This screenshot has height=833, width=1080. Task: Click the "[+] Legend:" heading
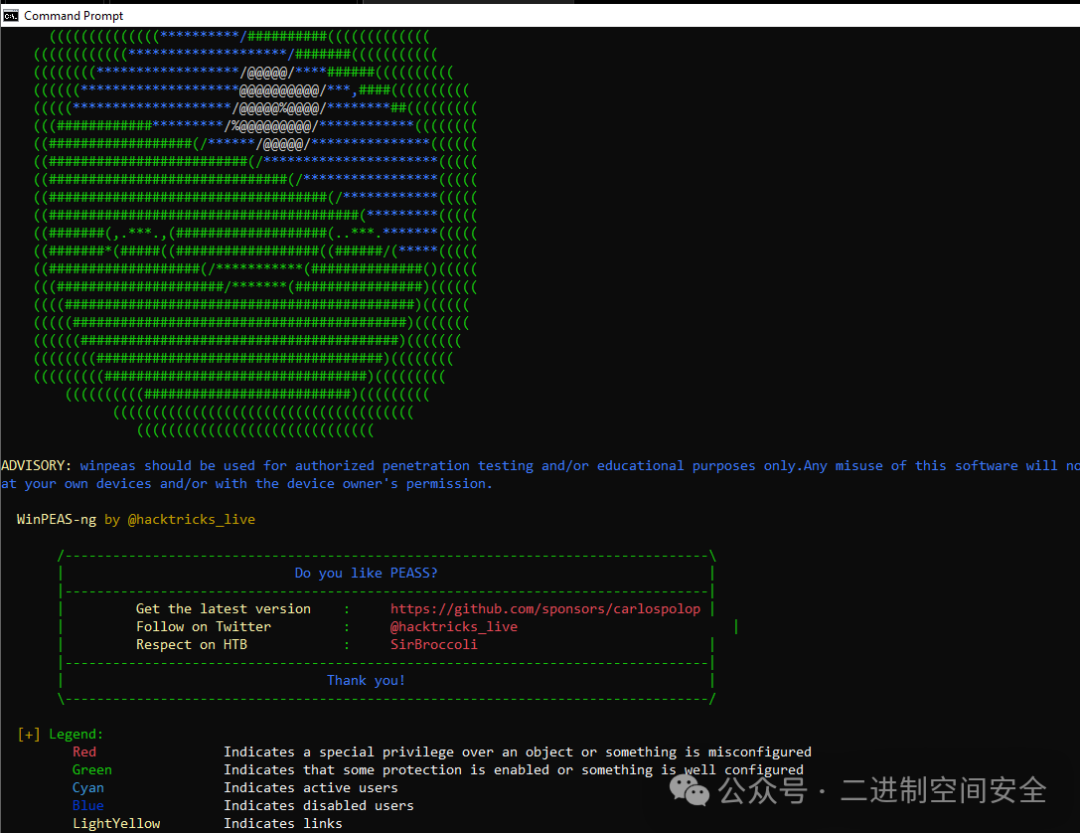(x=60, y=734)
